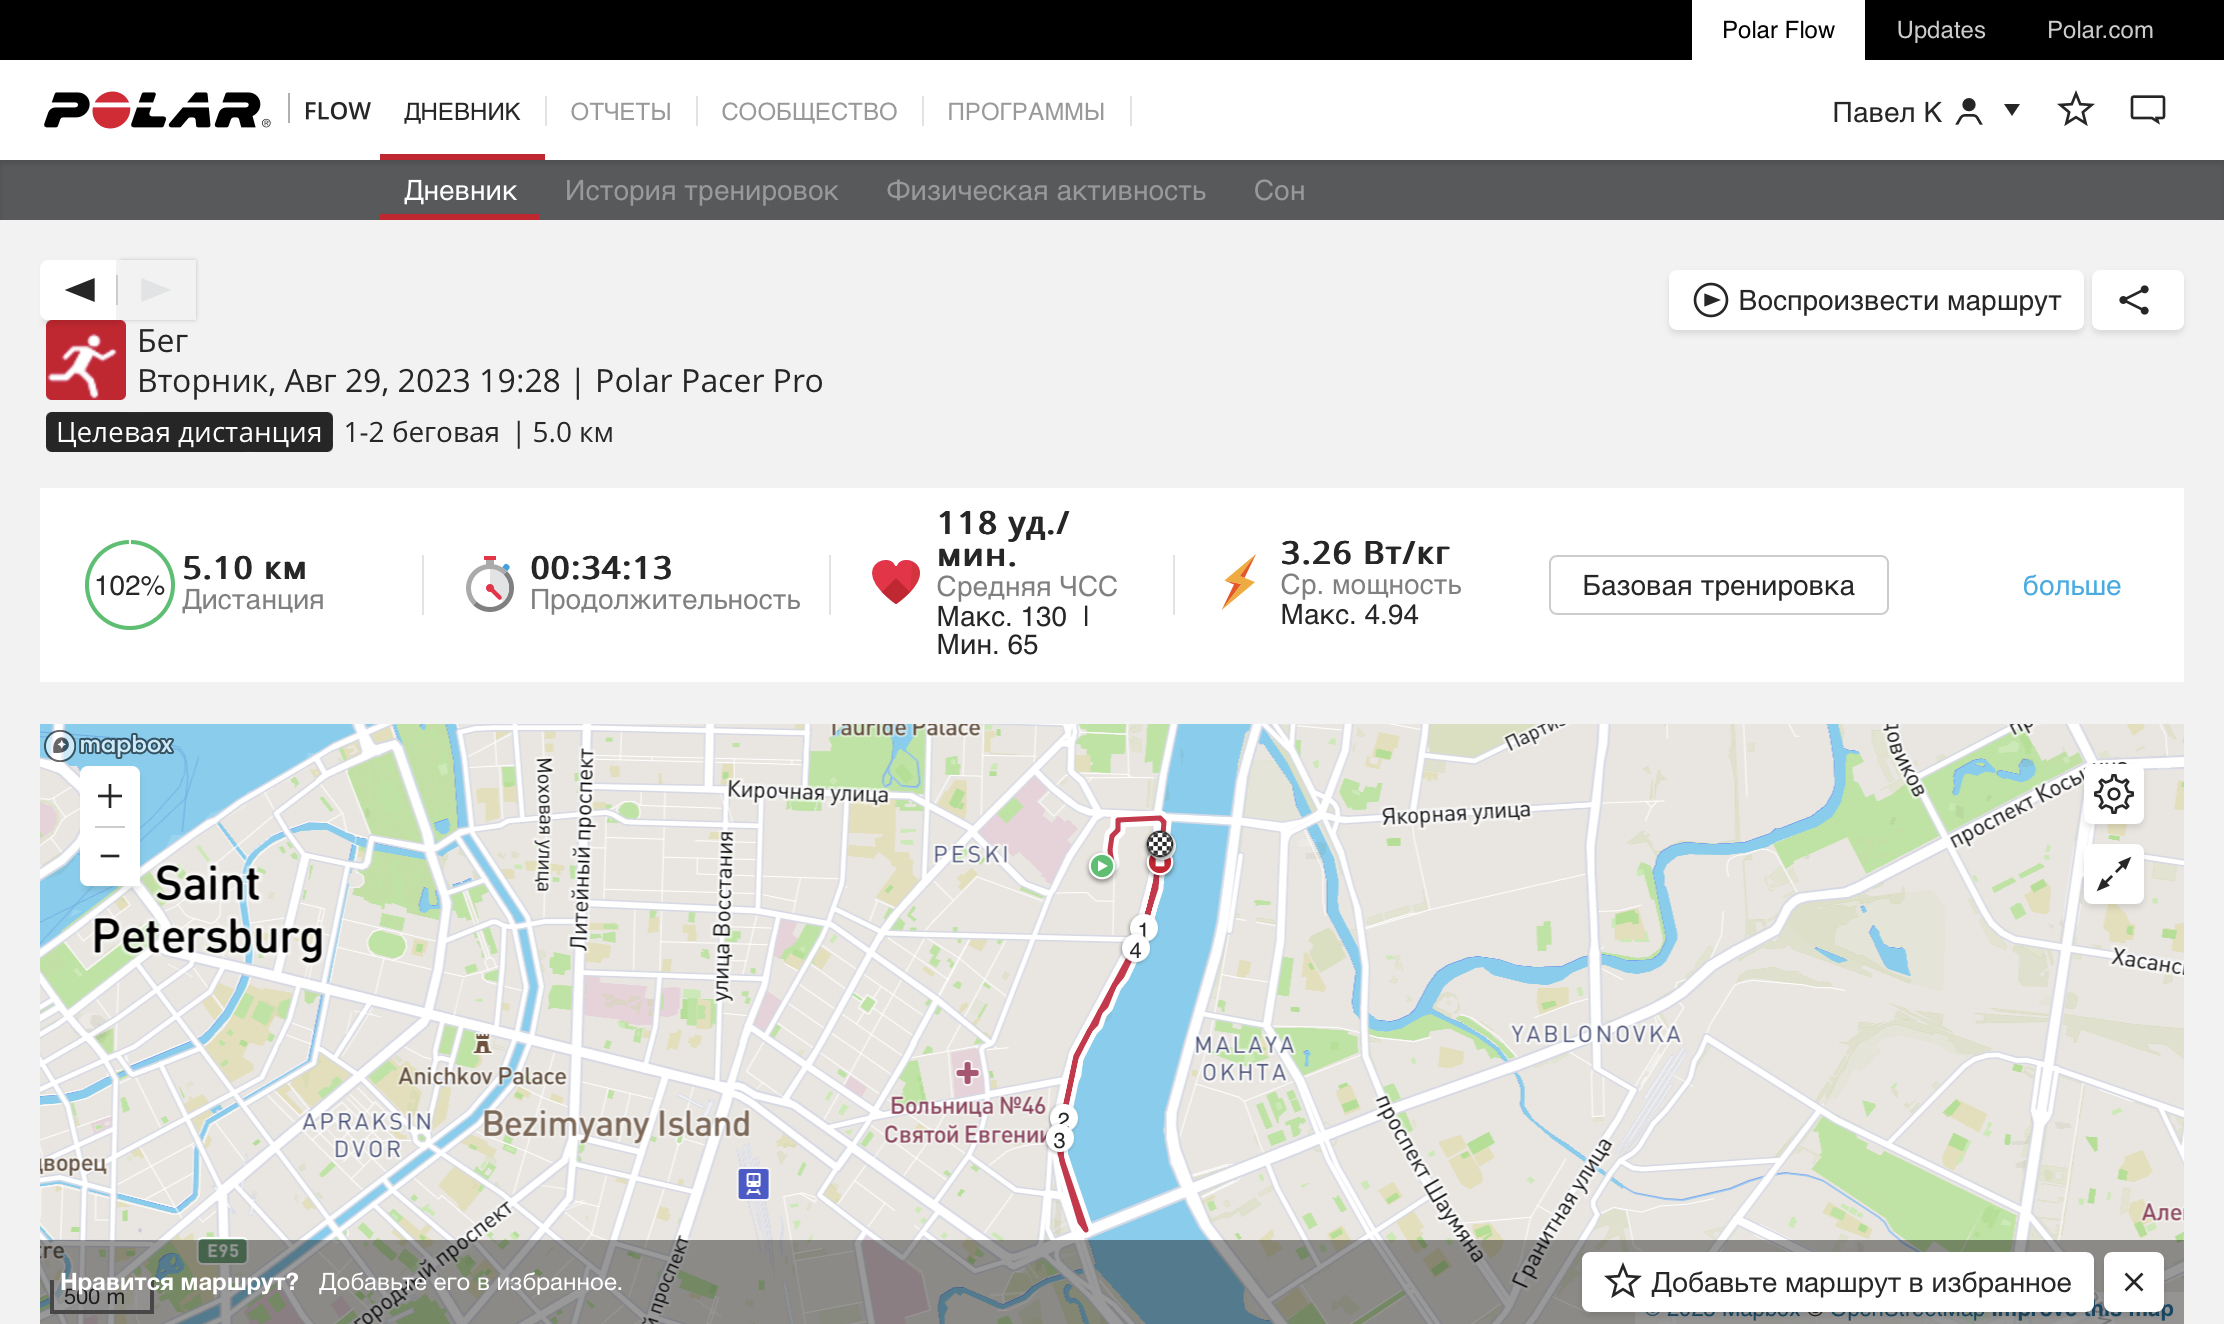Open map settings gear icon
This screenshot has width=2224, height=1324.
(2114, 794)
